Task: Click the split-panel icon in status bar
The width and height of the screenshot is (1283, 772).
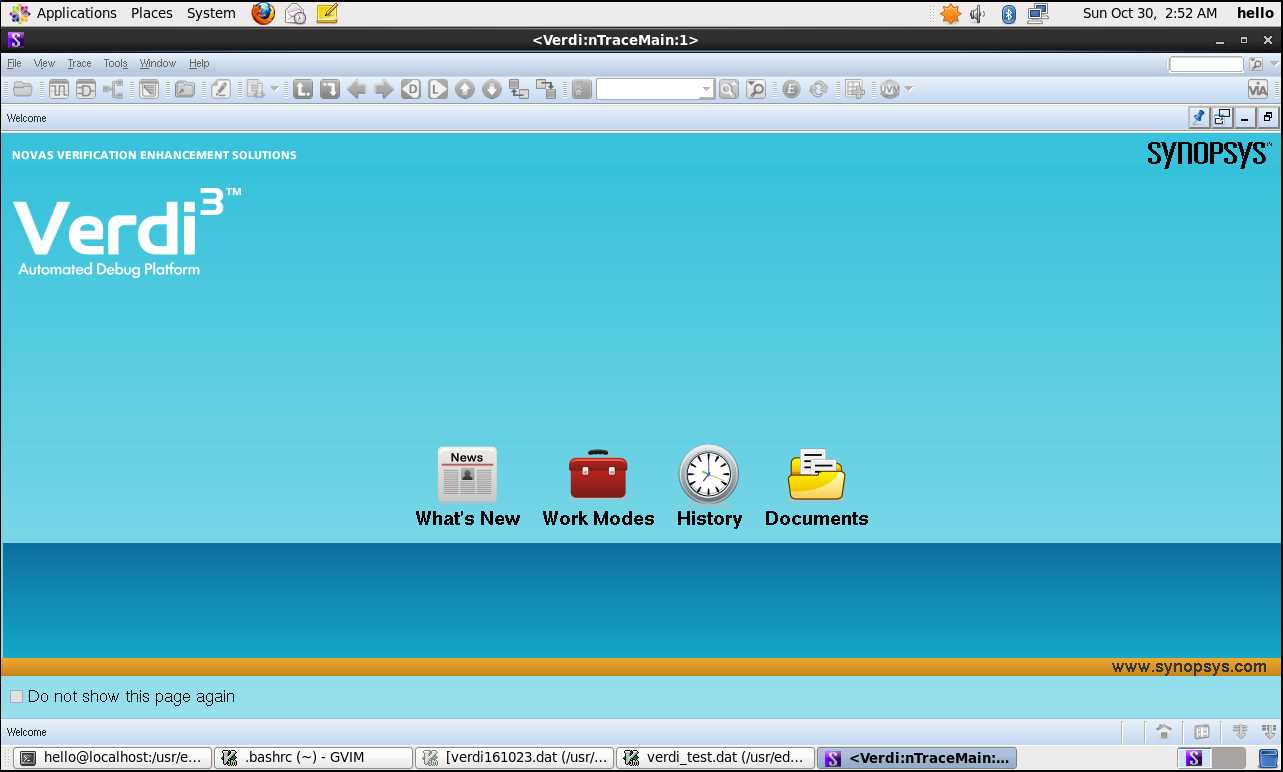Action: pyautogui.click(x=1203, y=732)
